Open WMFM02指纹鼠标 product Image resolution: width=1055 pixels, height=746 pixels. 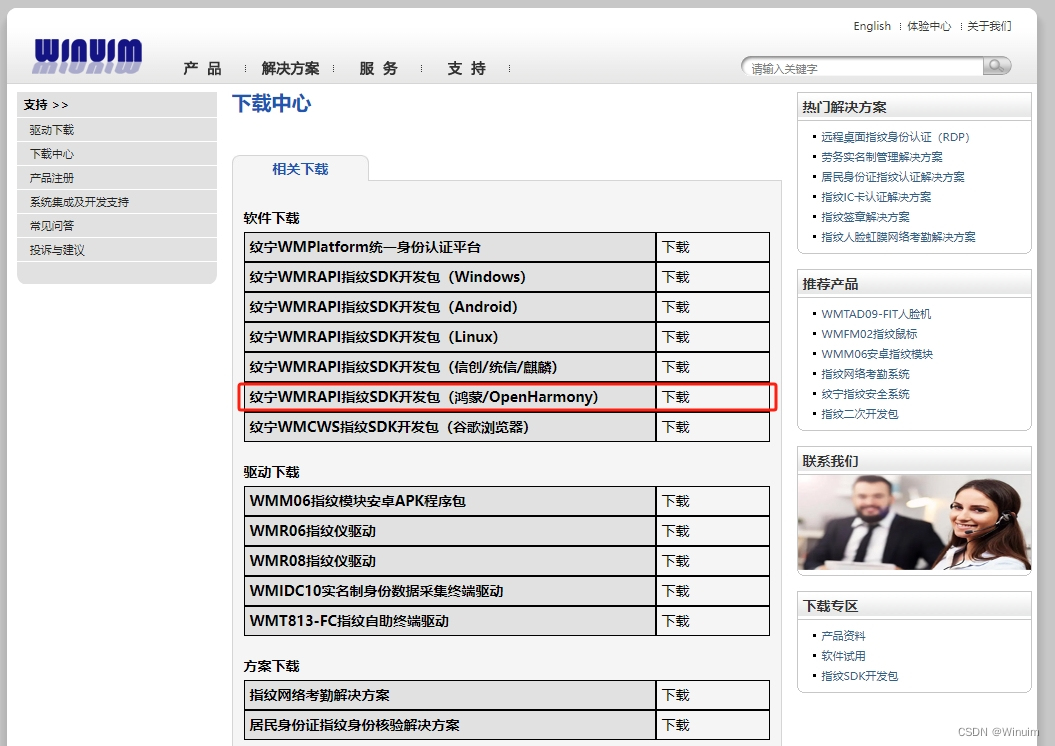point(869,334)
